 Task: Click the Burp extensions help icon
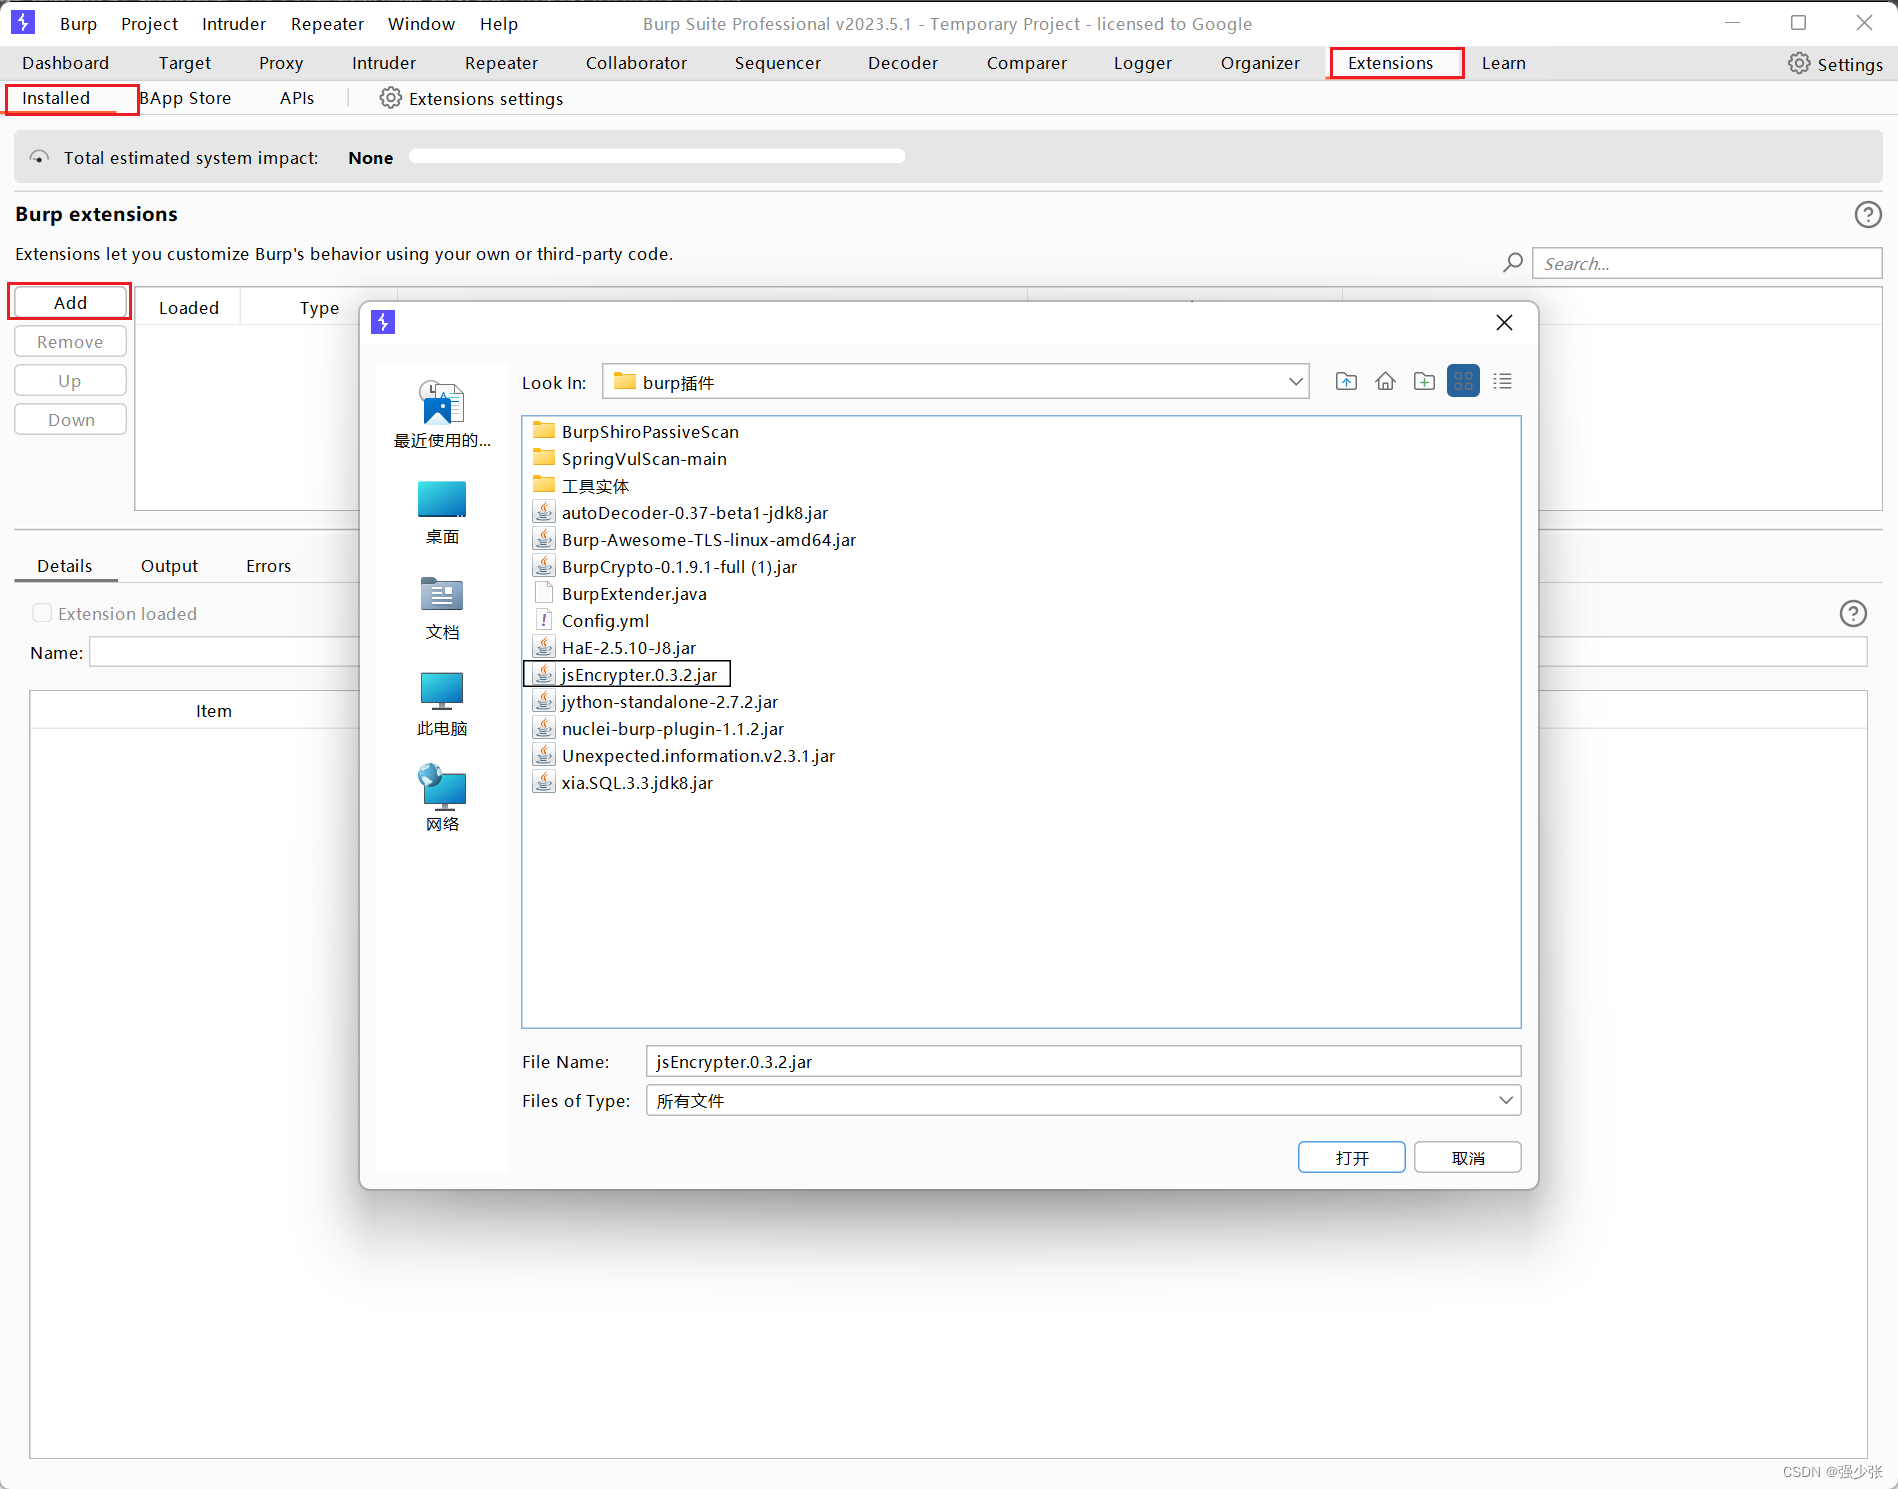pos(1868,214)
